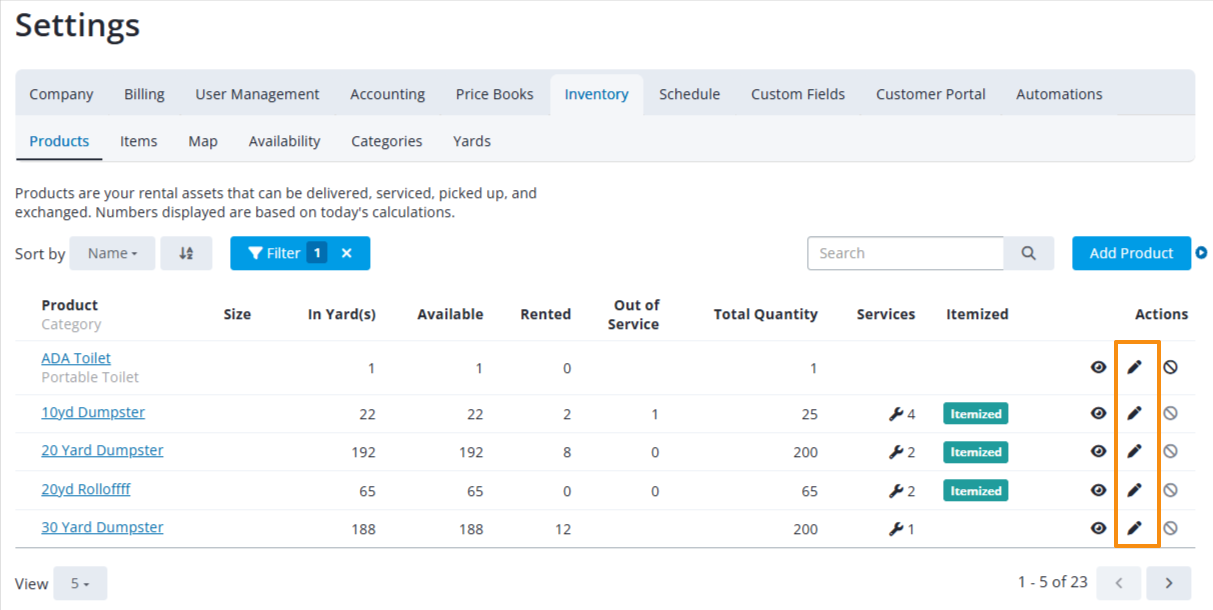
Task: Edit the ADA Toilet product pencil icon
Action: [1134, 367]
